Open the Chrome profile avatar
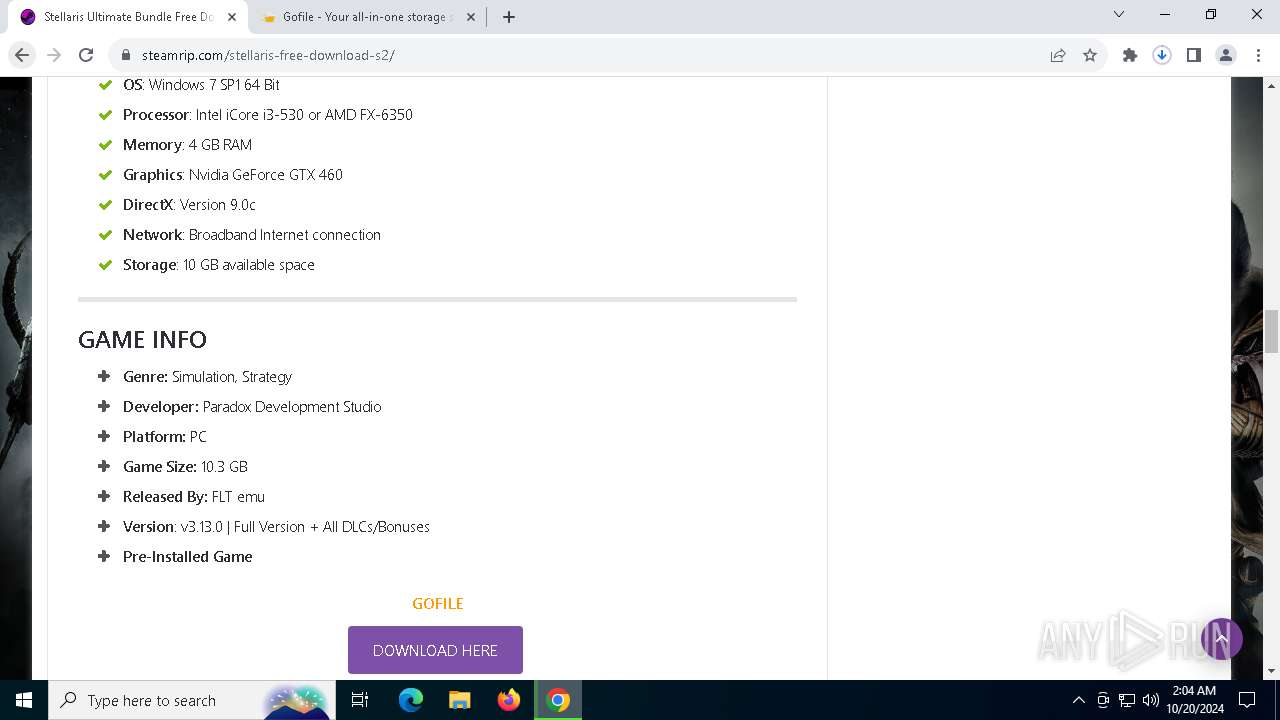The image size is (1280, 720). coord(1226,55)
